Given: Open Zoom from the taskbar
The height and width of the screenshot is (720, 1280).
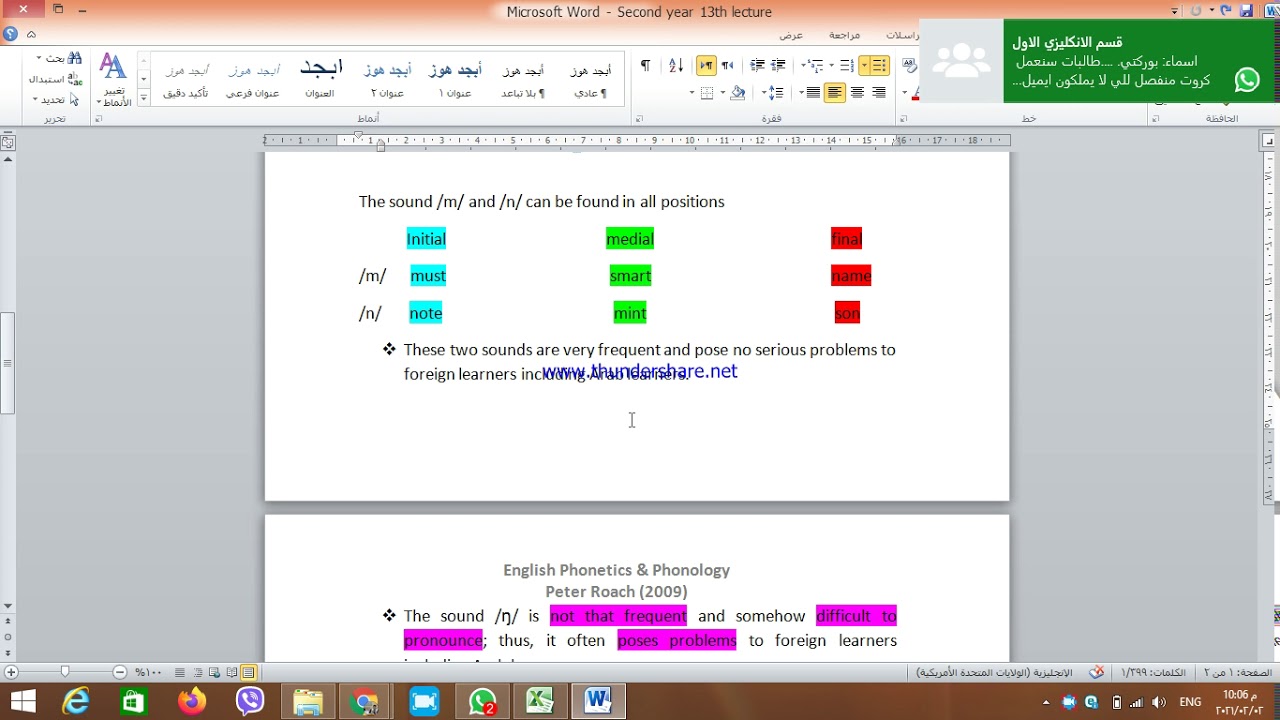Looking at the screenshot, I should pos(424,702).
